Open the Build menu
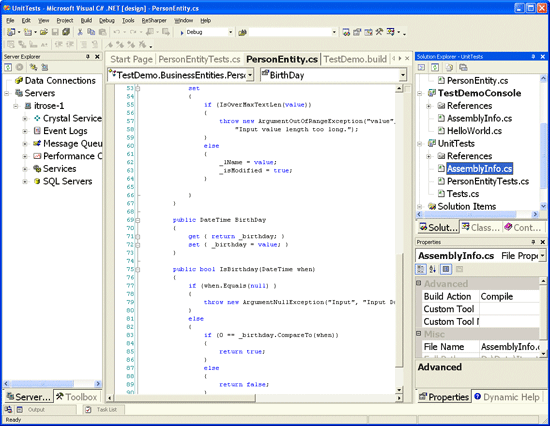 click(x=86, y=21)
